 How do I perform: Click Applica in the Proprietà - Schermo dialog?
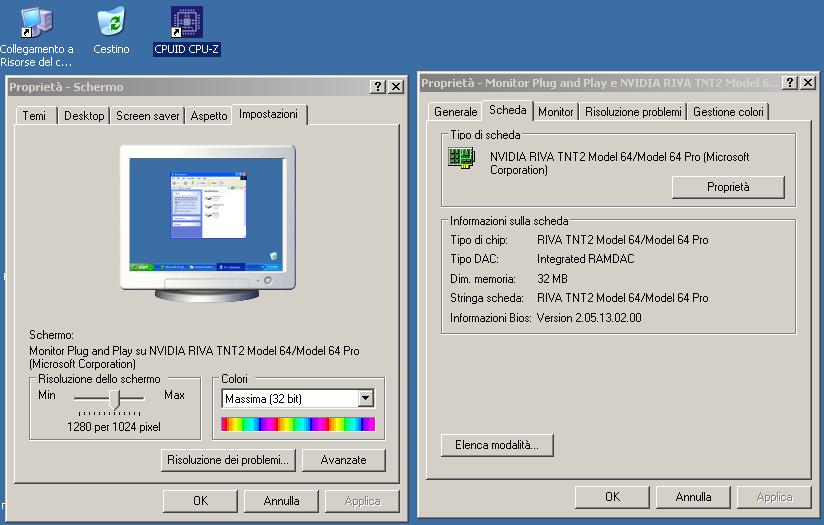click(362, 501)
